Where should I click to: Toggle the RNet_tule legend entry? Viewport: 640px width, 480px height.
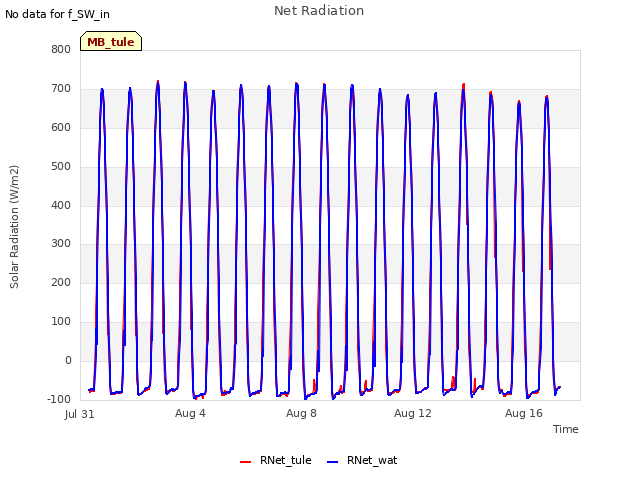coord(276,460)
